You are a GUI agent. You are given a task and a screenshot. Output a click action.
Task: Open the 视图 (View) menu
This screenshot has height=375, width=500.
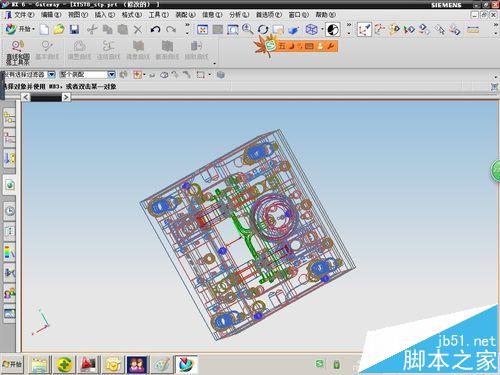point(78,15)
